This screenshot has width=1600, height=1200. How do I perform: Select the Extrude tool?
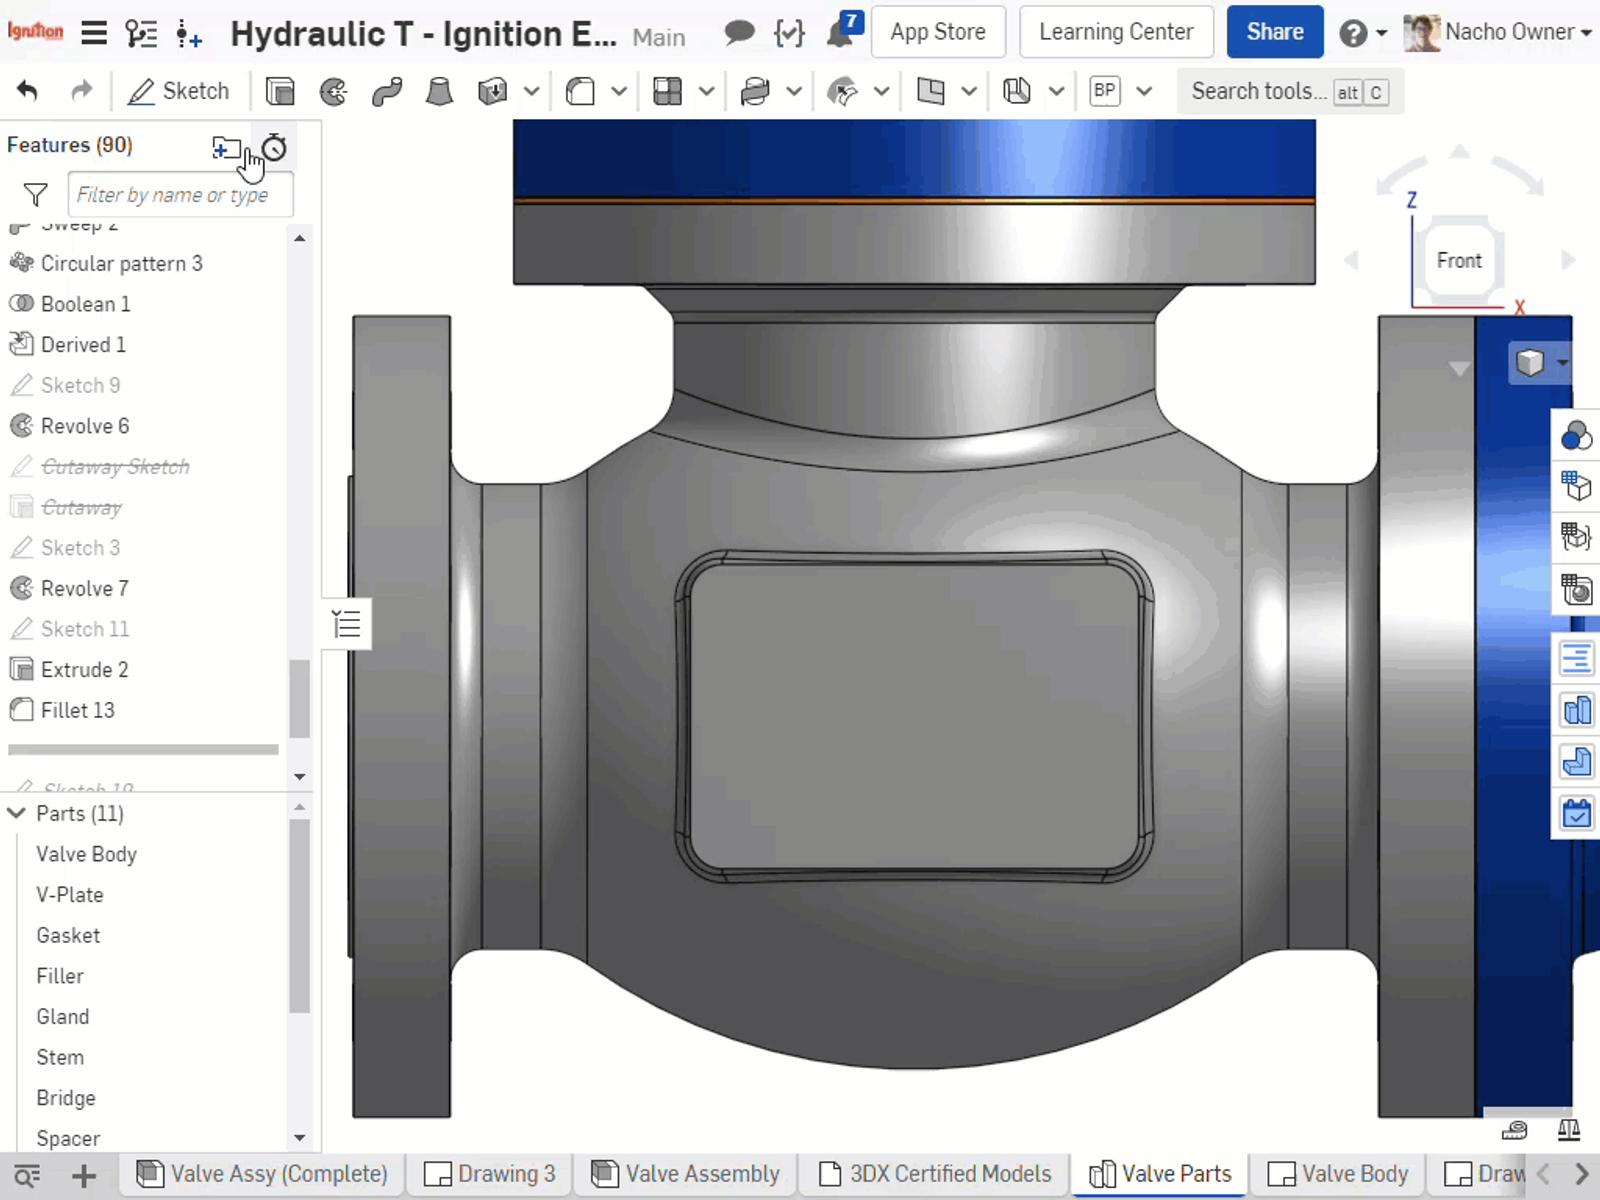280,90
